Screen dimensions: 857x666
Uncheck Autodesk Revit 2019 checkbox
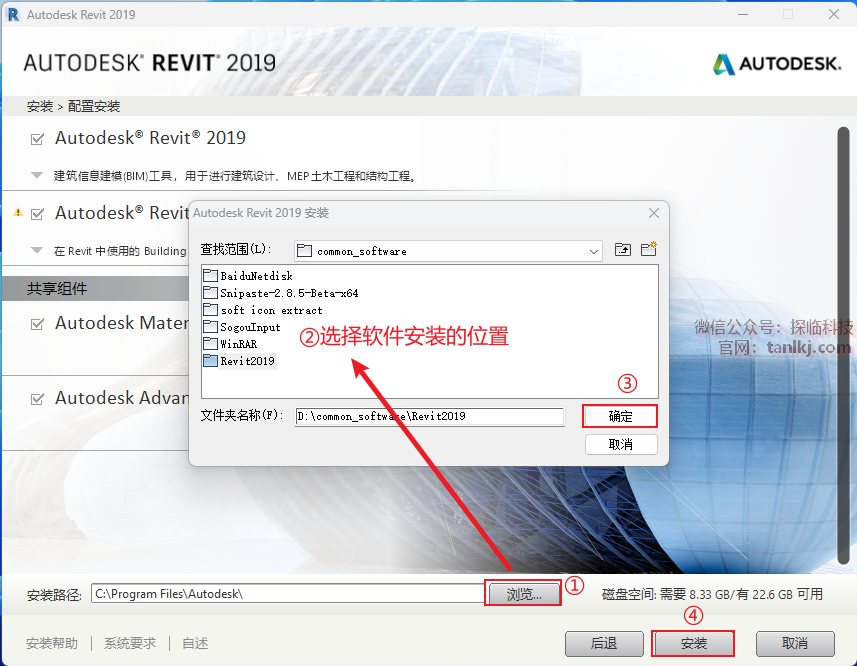(x=37, y=139)
